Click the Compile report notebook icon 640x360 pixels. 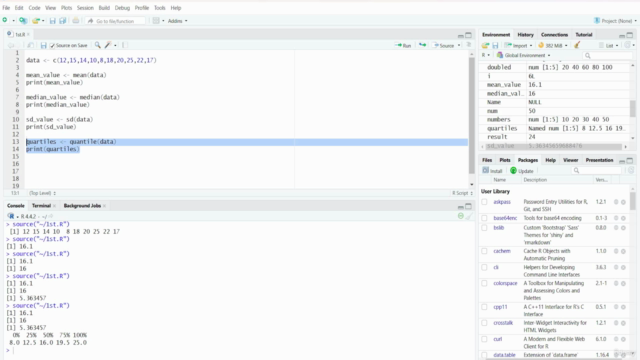click(x=124, y=45)
